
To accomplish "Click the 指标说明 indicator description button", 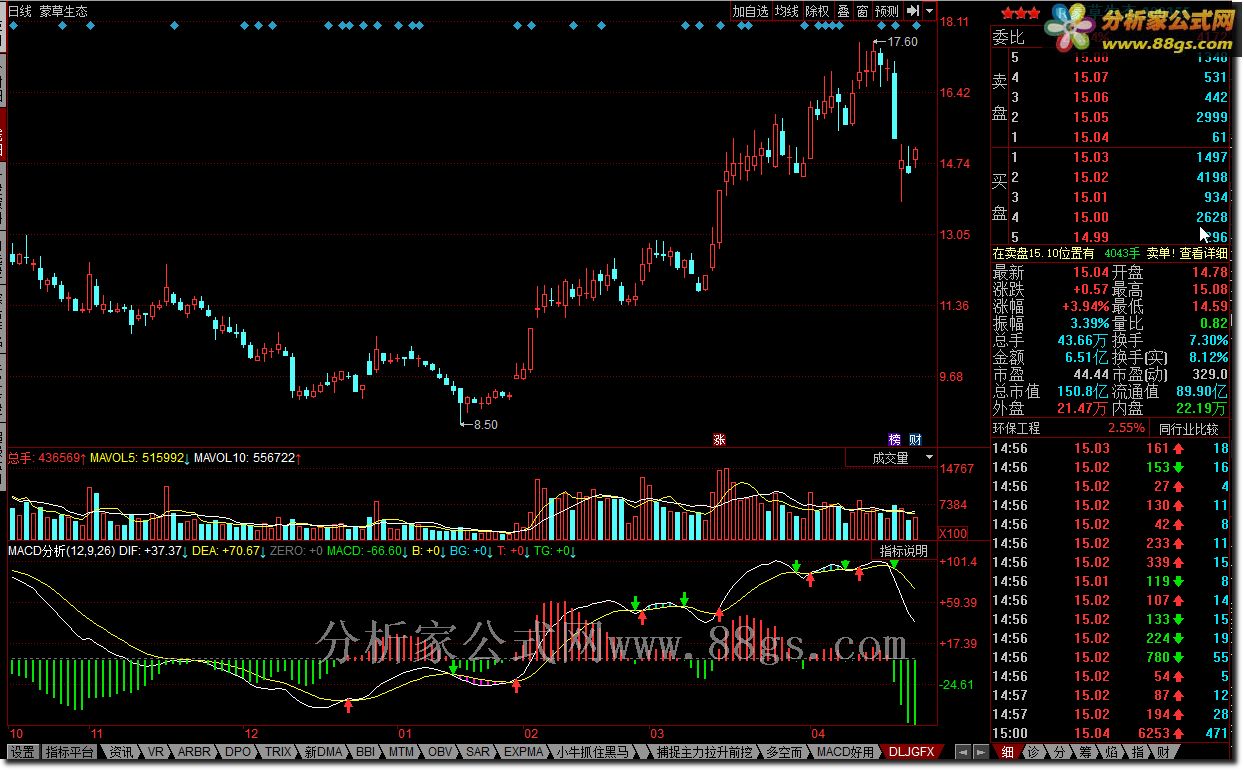I will [x=904, y=550].
